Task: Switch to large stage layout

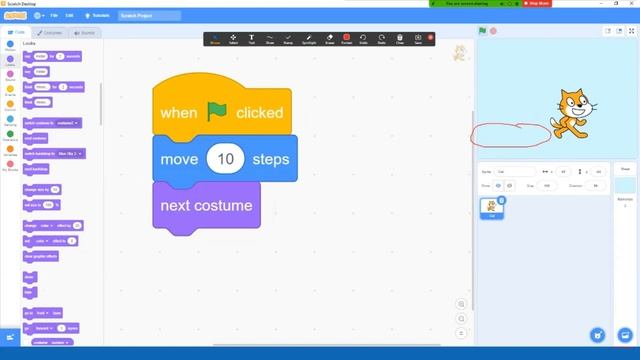Action: (x=619, y=31)
